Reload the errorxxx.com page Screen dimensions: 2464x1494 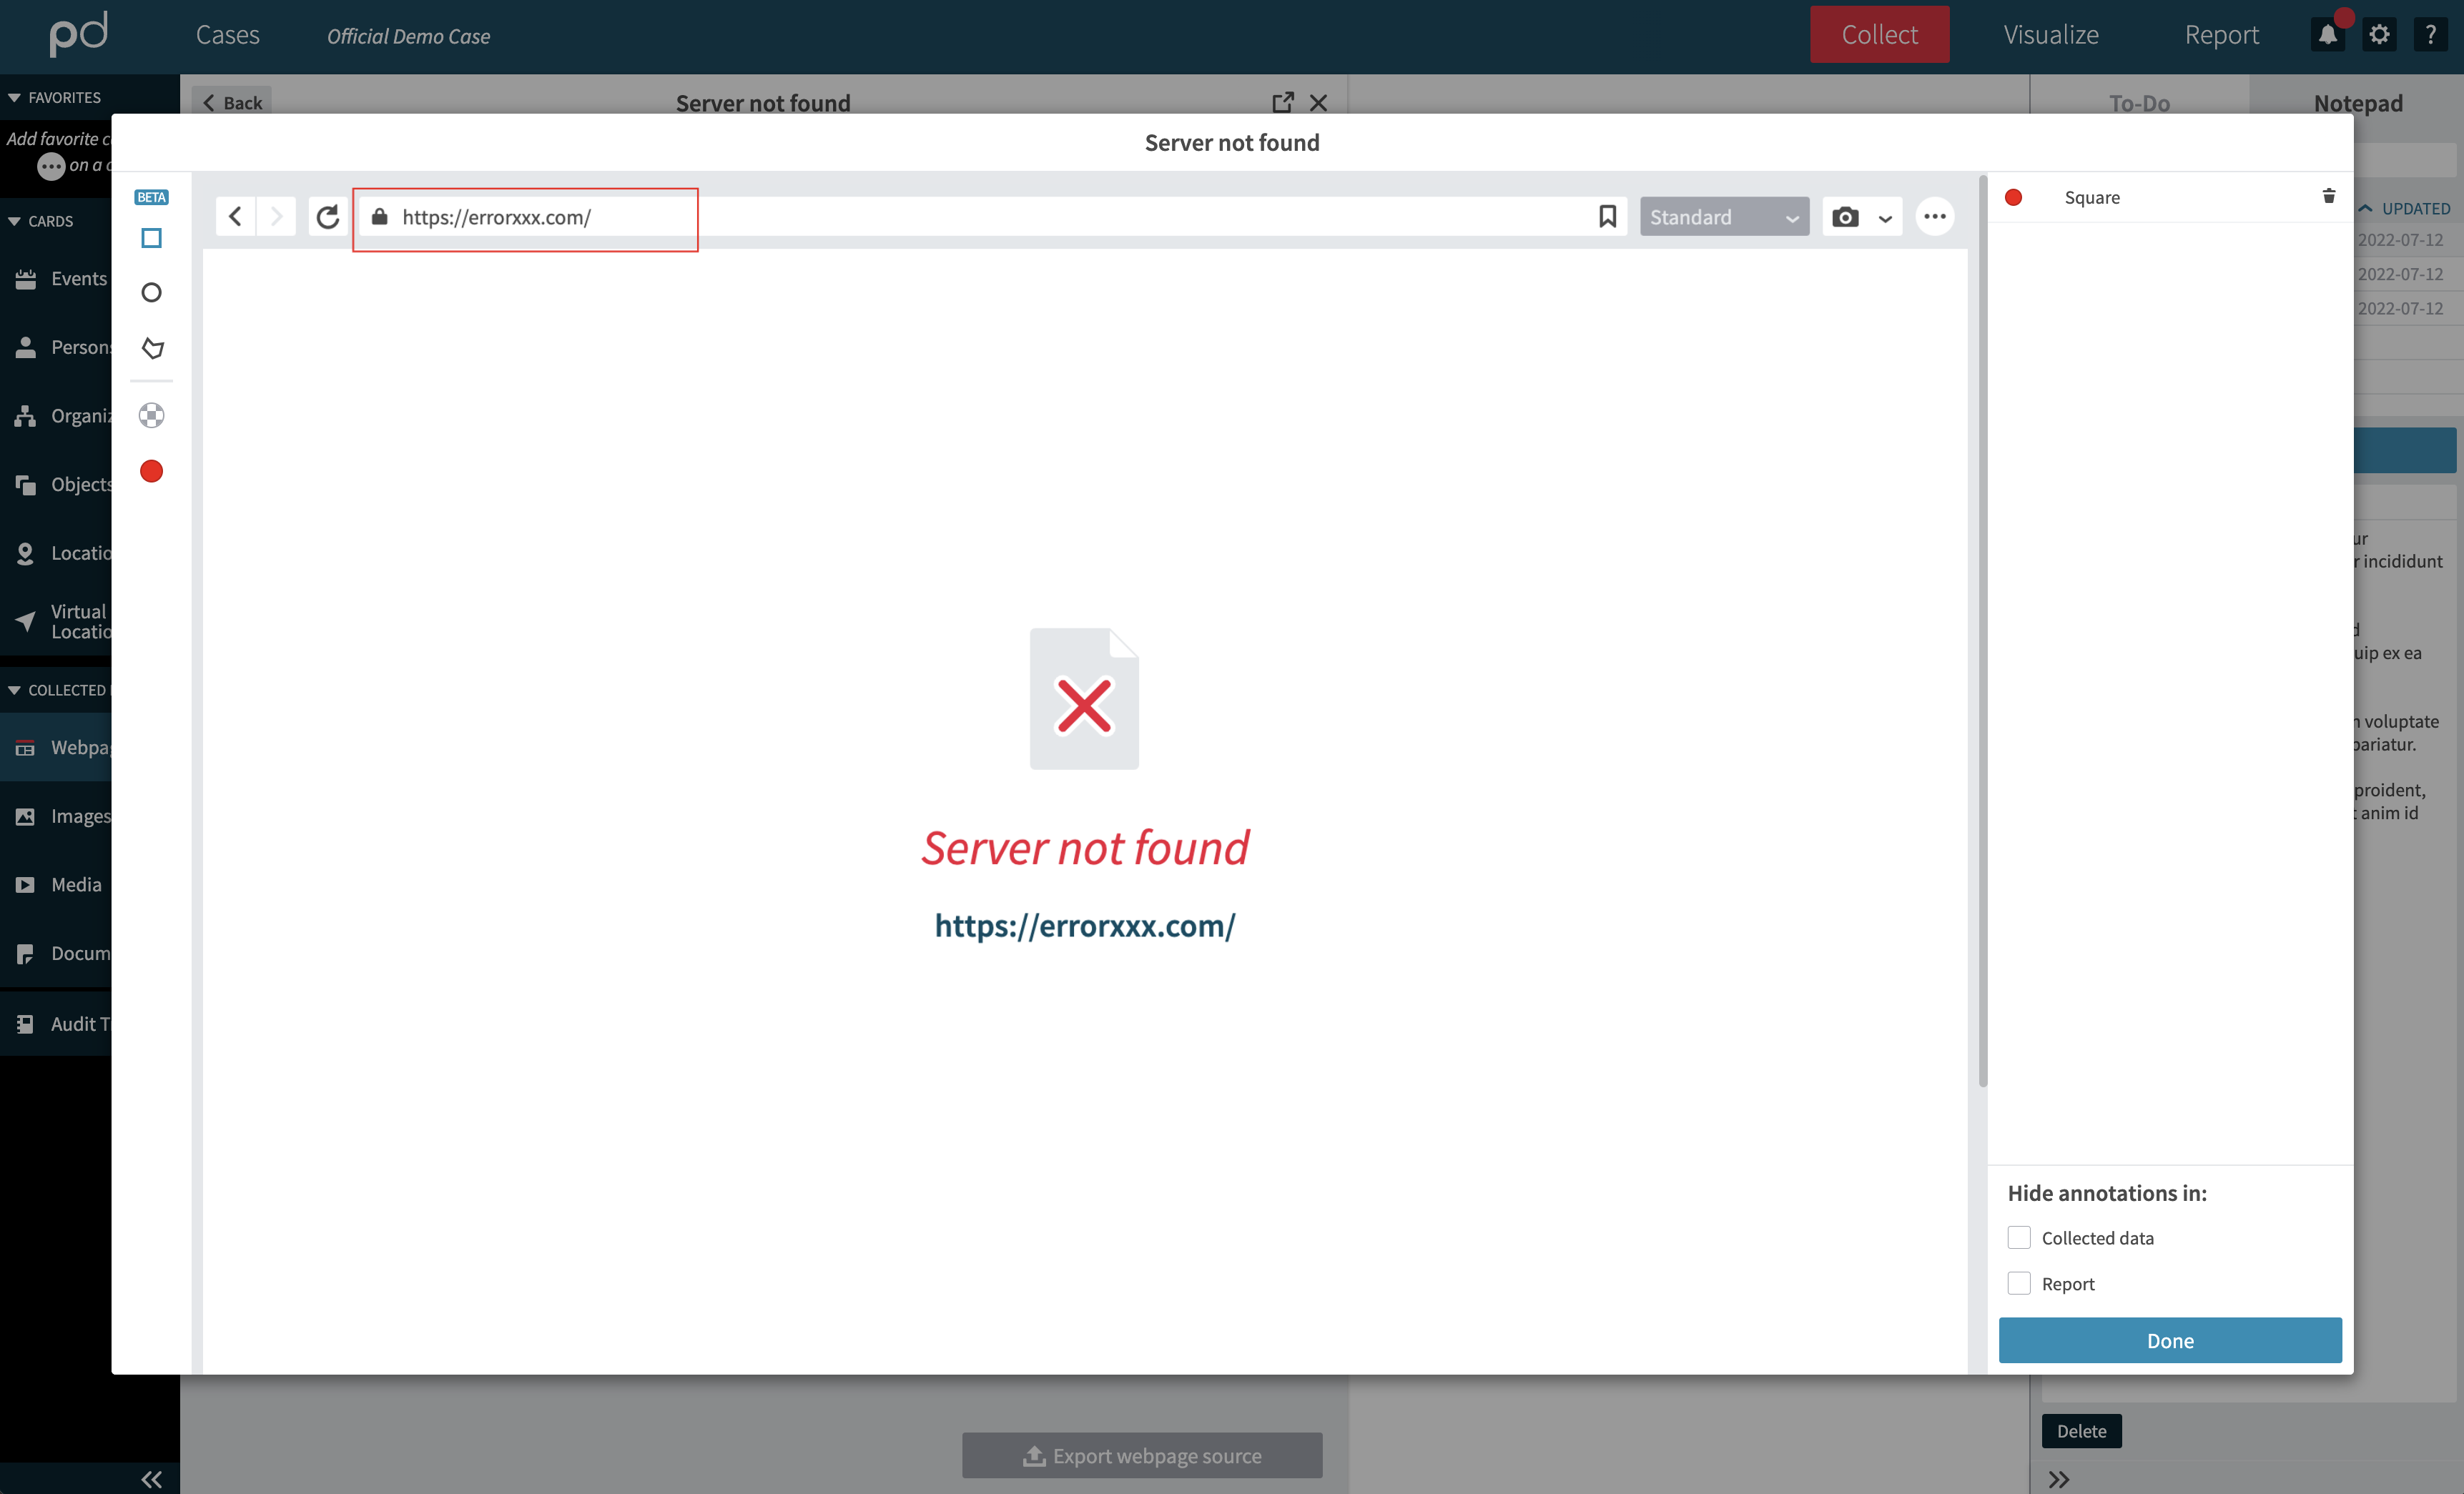328,217
